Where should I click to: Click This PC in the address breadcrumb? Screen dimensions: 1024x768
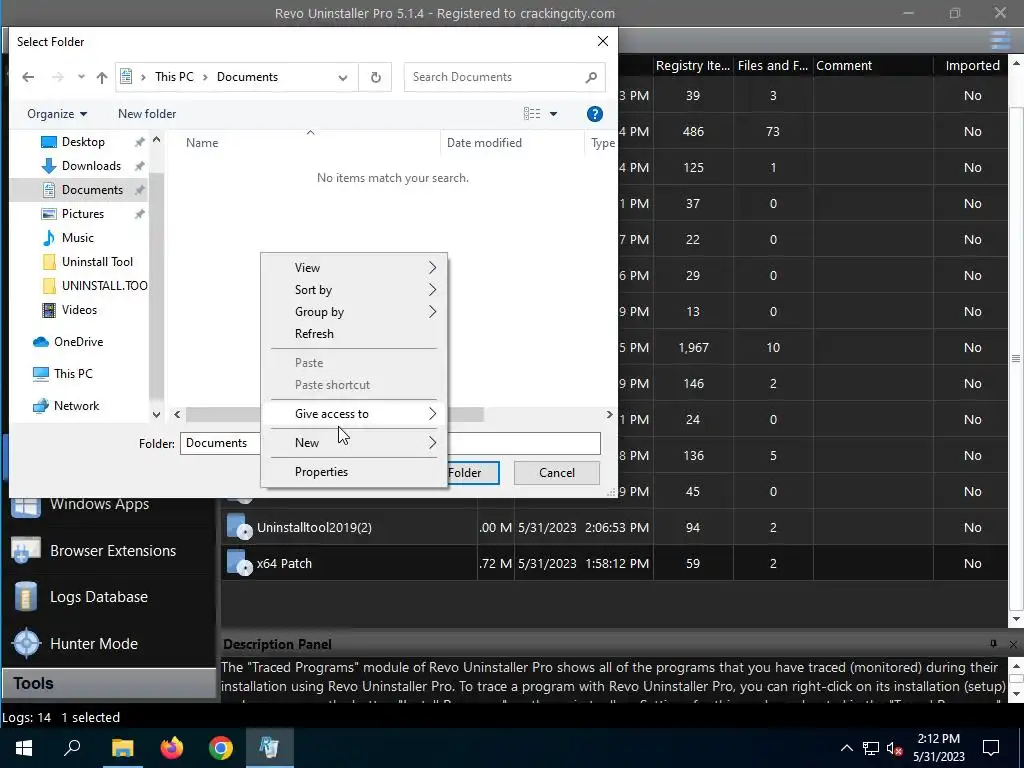click(174, 77)
